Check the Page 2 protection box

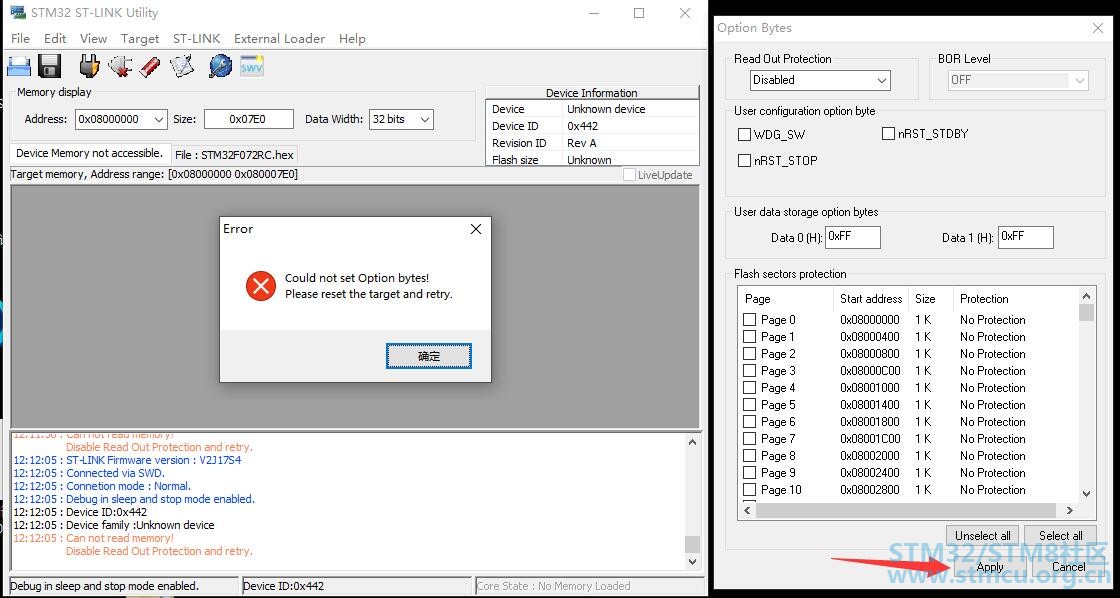(749, 354)
